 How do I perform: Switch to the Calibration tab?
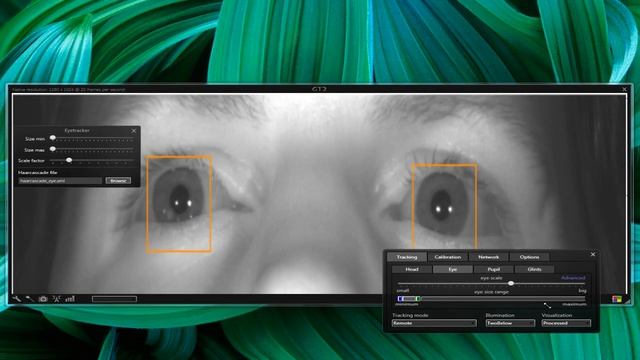pyautogui.click(x=448, y=257)
